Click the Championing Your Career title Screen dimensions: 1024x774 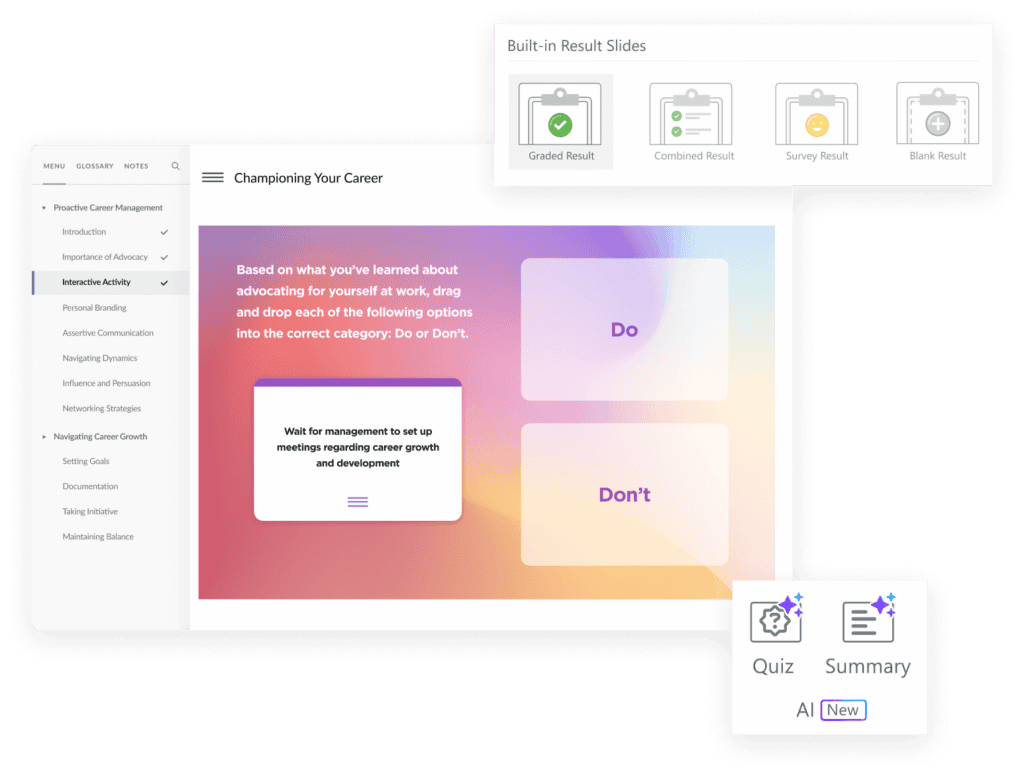(308, 178)
